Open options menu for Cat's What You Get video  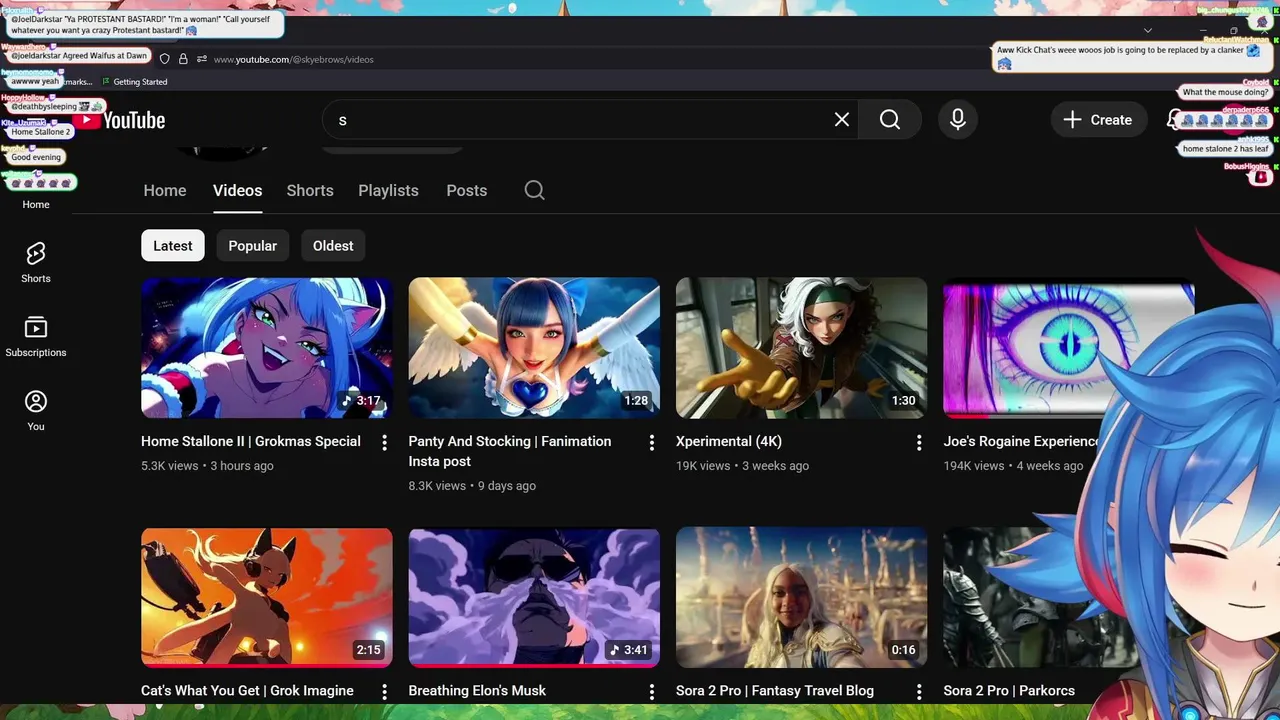tap(384, 692)
